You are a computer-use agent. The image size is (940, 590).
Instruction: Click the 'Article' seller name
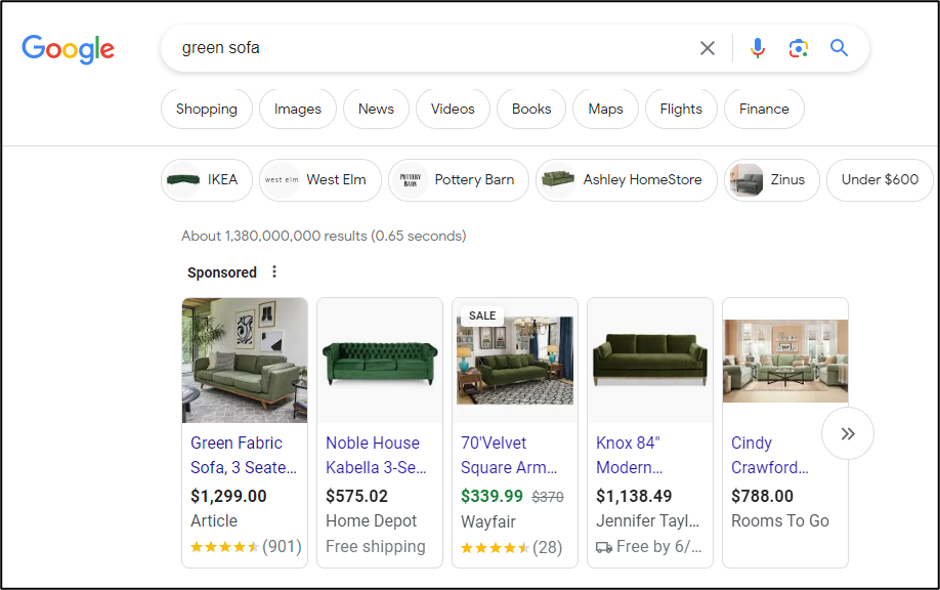(x=214, y=521)
